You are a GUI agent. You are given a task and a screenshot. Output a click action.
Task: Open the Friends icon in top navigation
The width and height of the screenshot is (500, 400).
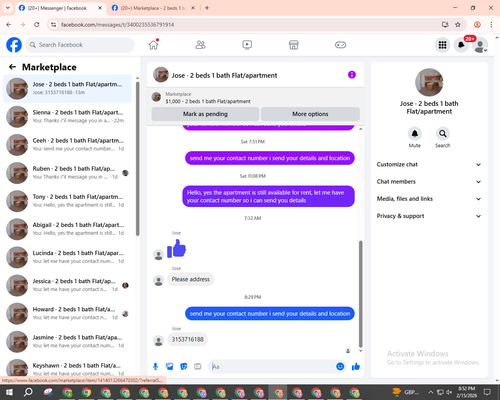[200, 45]
